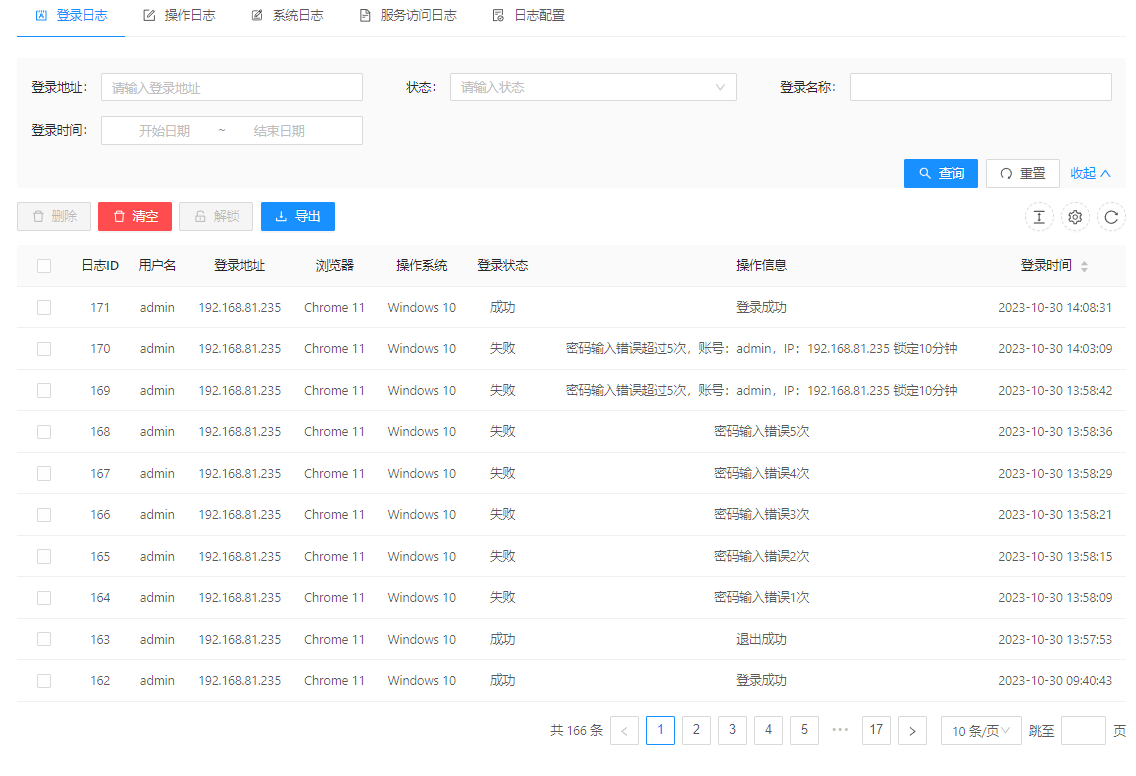
Task: Open the 状态 status dropdown
Action: click(592, 87)
